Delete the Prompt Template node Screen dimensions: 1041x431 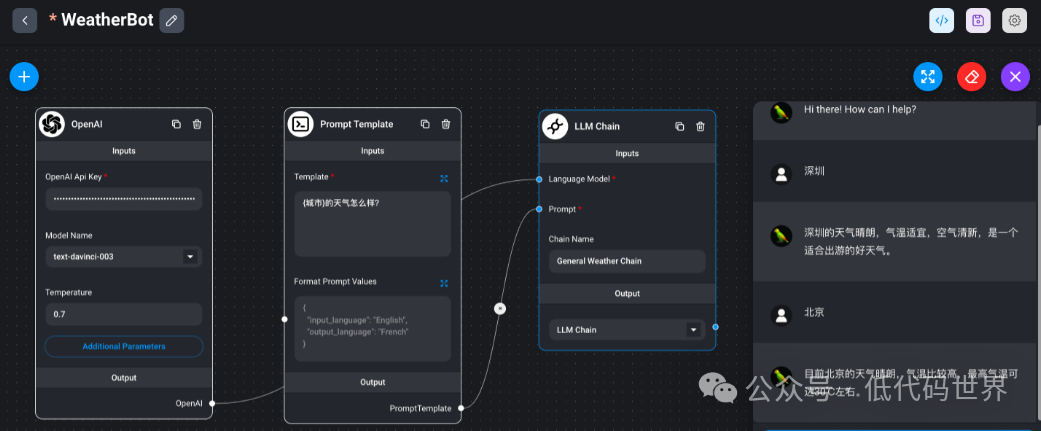click(446, 124)
